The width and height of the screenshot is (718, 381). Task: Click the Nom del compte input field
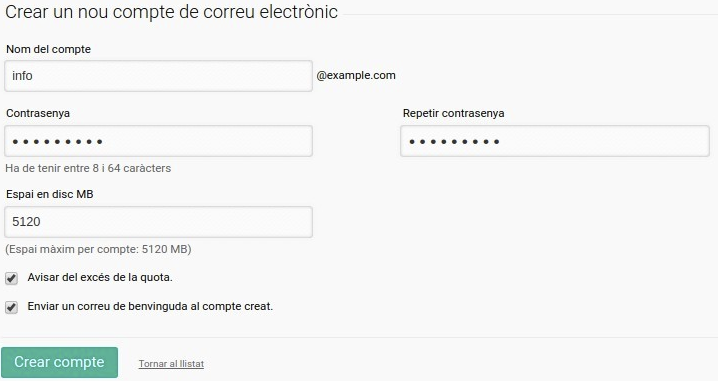[x=158, y=76]
